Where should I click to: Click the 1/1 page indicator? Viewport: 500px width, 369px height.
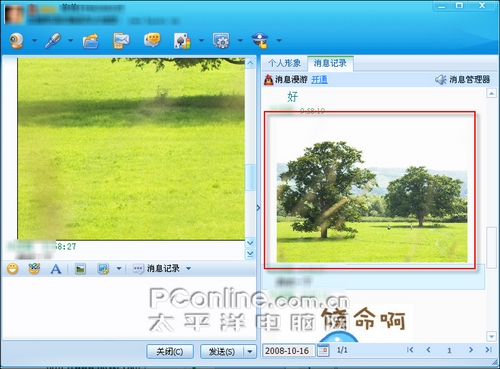[342, 350]
